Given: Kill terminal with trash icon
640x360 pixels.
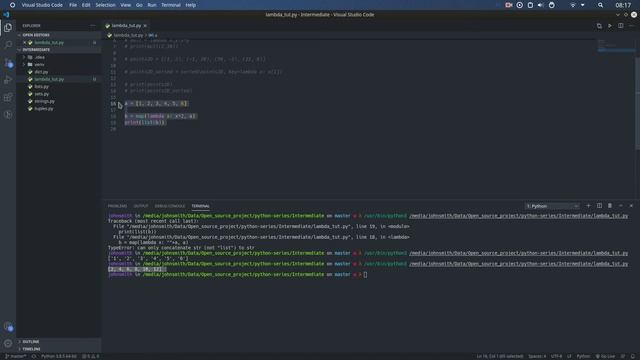Looking at the screenshot, I should pos(610,206).
